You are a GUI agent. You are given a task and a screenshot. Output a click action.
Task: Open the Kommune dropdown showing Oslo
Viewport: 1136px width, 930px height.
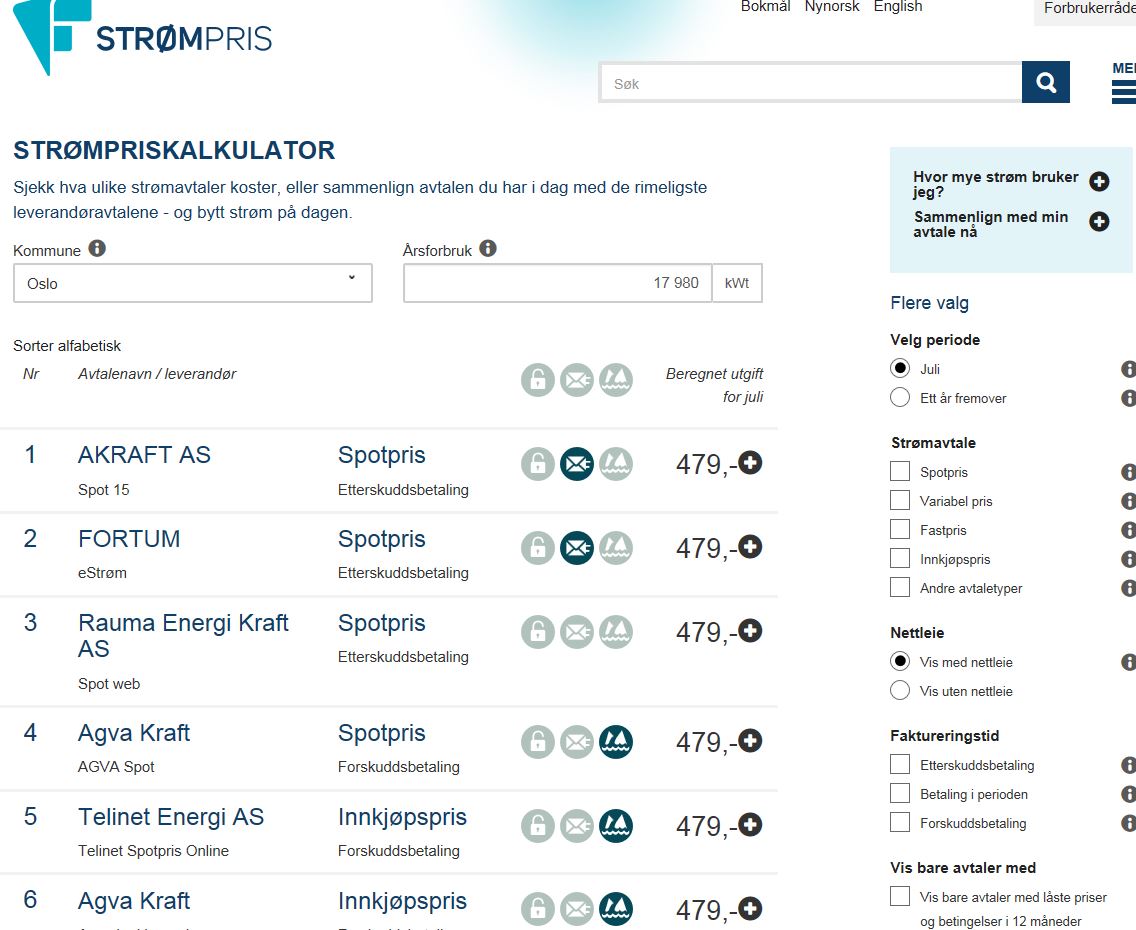click(193, 284)
